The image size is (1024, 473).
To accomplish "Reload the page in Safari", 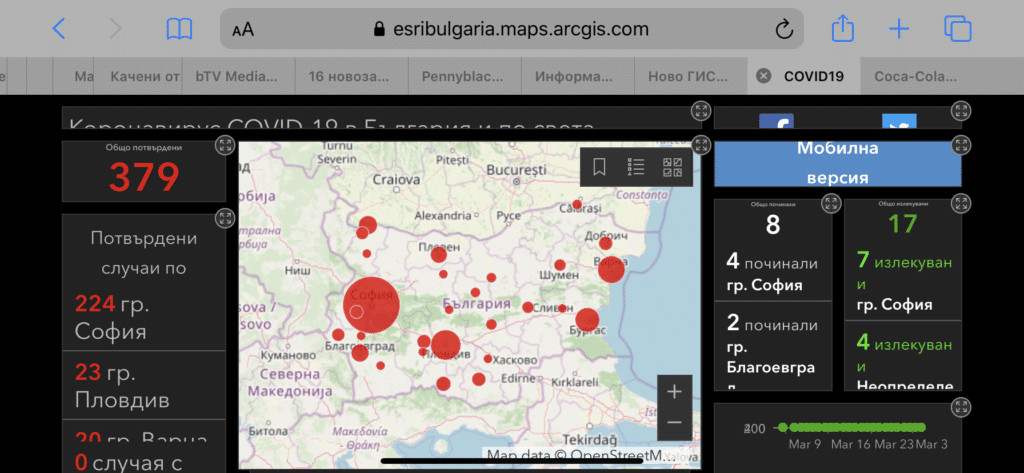I will pos(784,29).
